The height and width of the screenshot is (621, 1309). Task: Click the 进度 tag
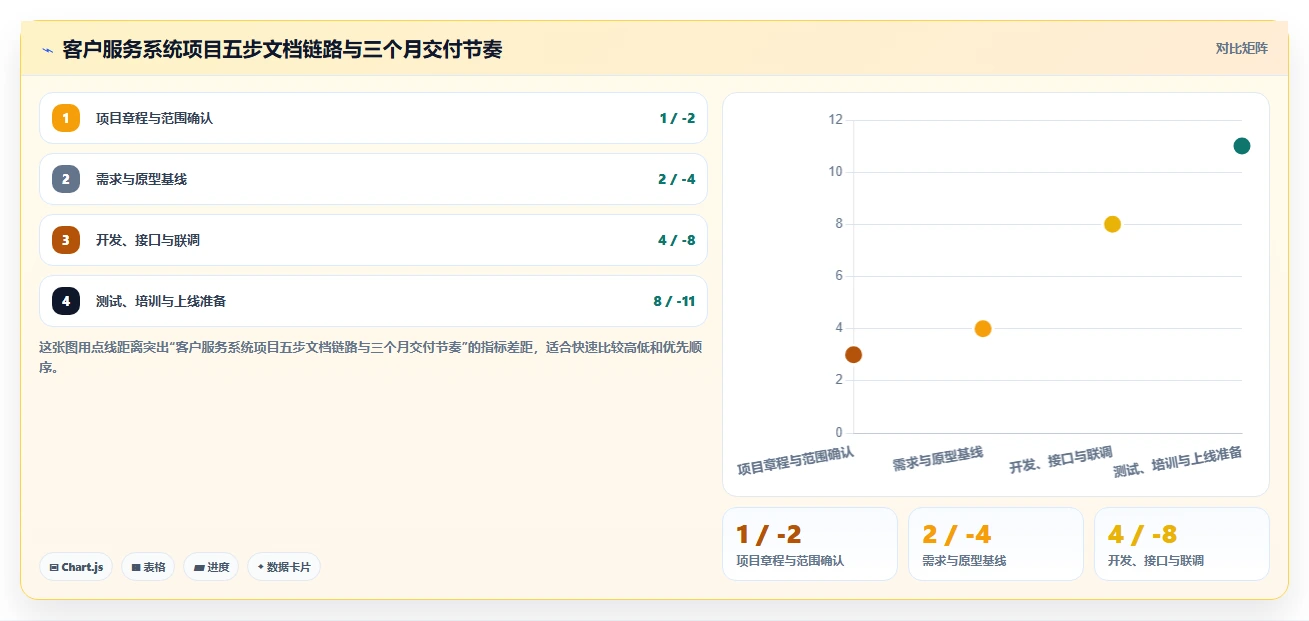coord(211,567)
